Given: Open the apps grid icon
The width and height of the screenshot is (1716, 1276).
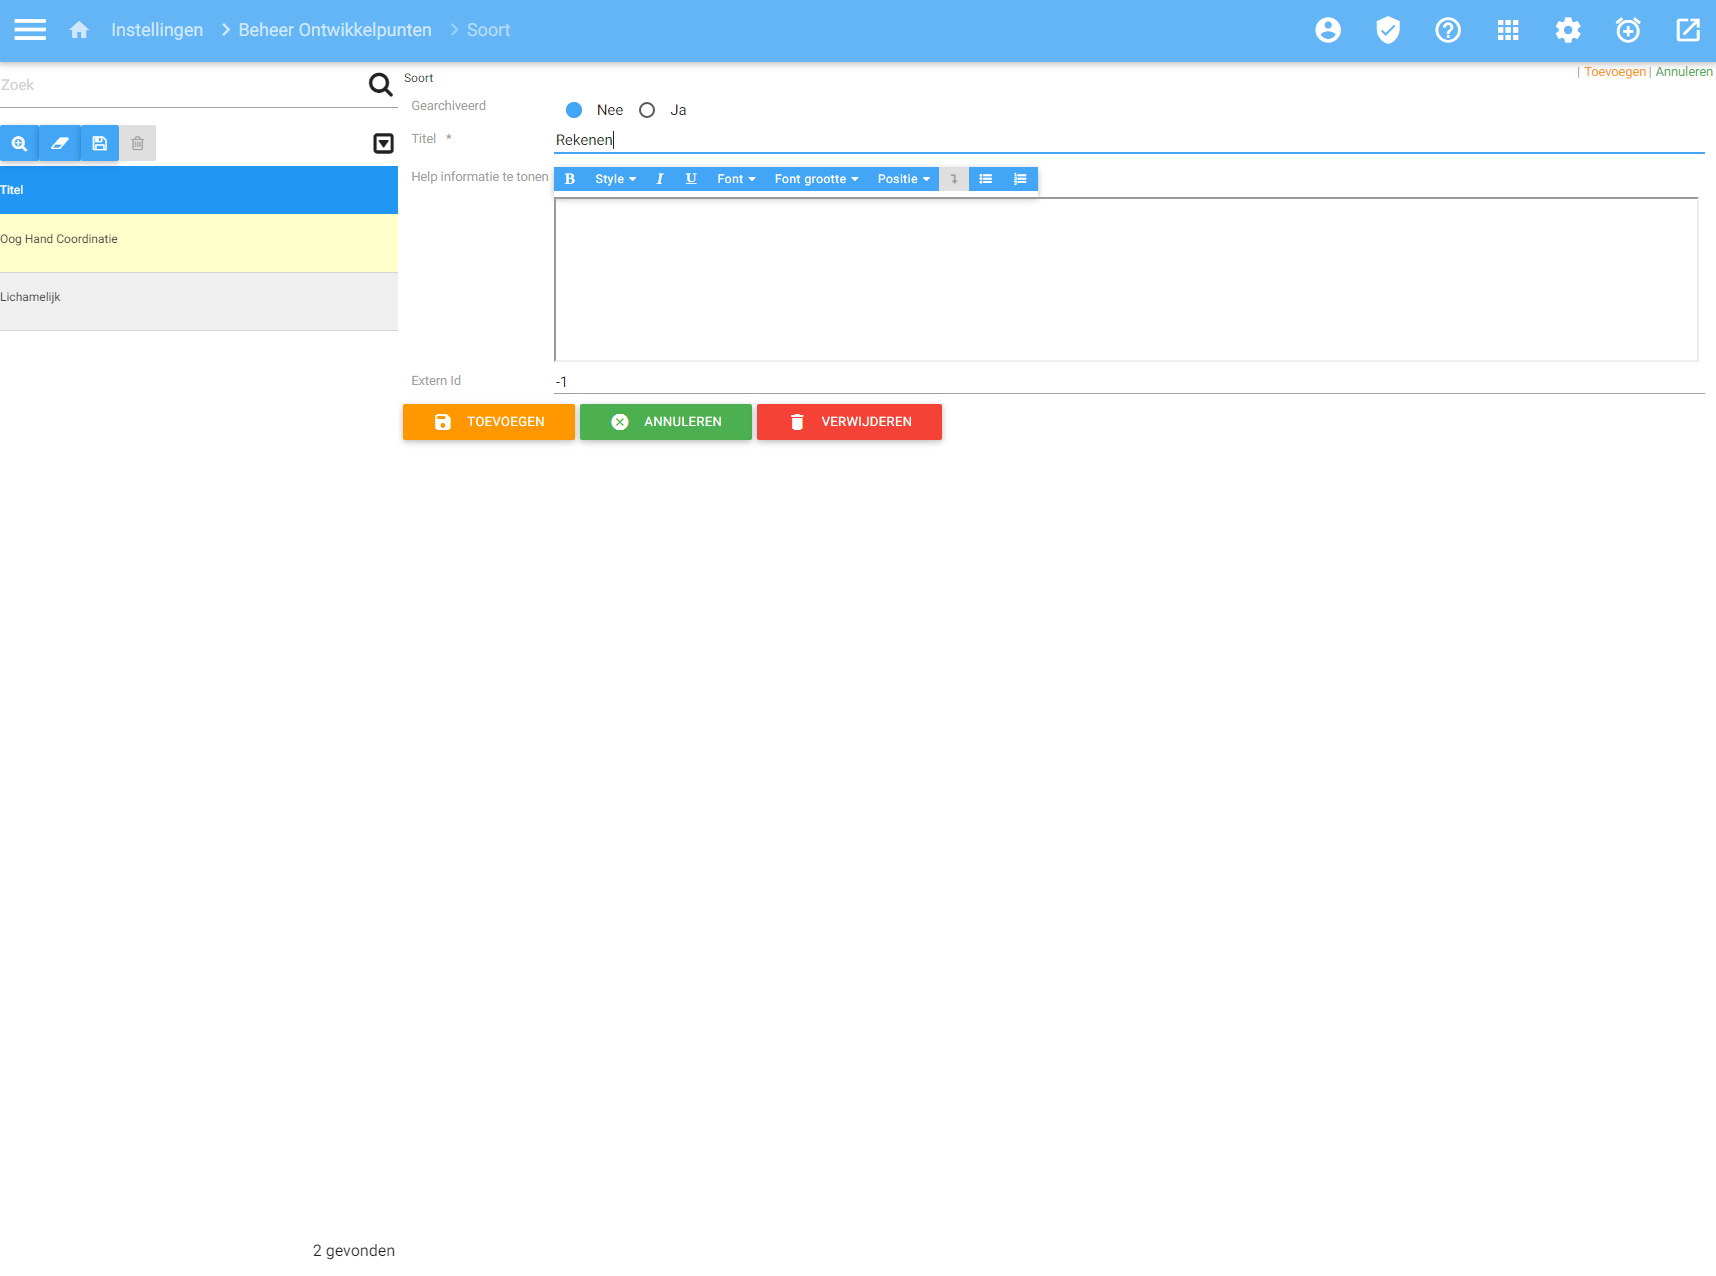Looking at the screenshot, I should 1507,30.
